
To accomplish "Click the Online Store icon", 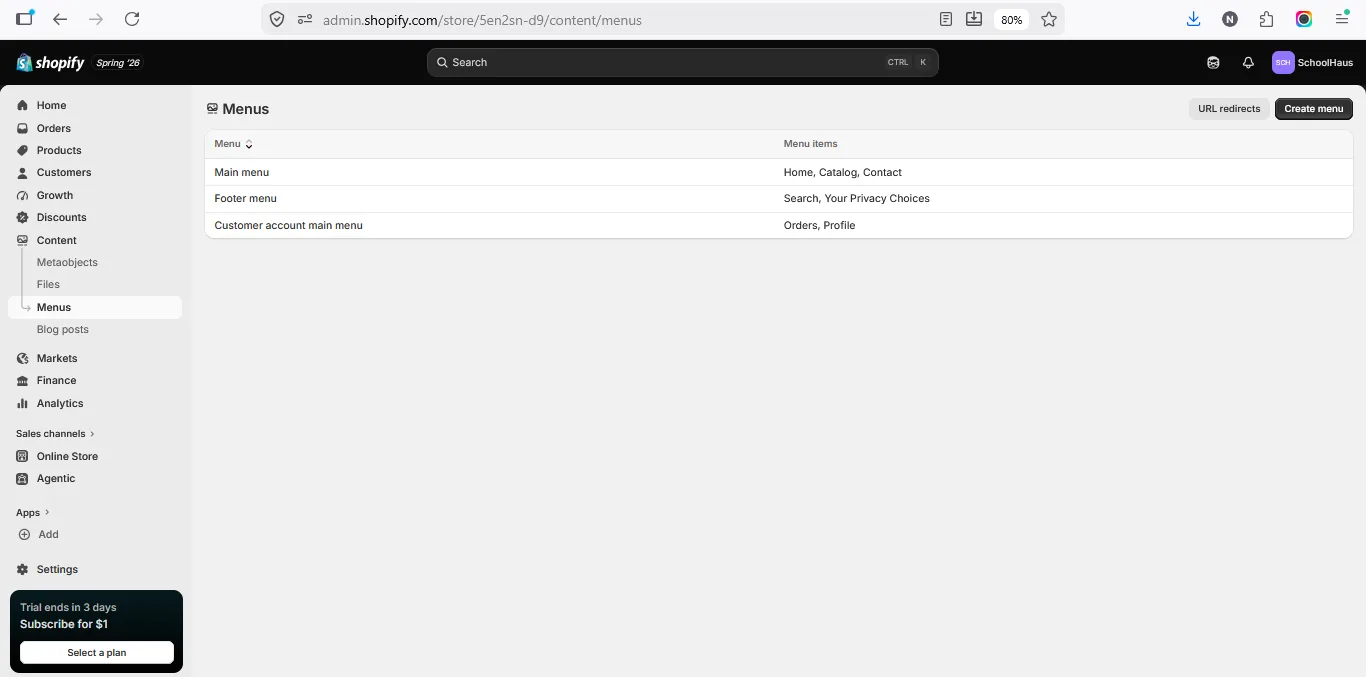I will [x=23, y=456].
